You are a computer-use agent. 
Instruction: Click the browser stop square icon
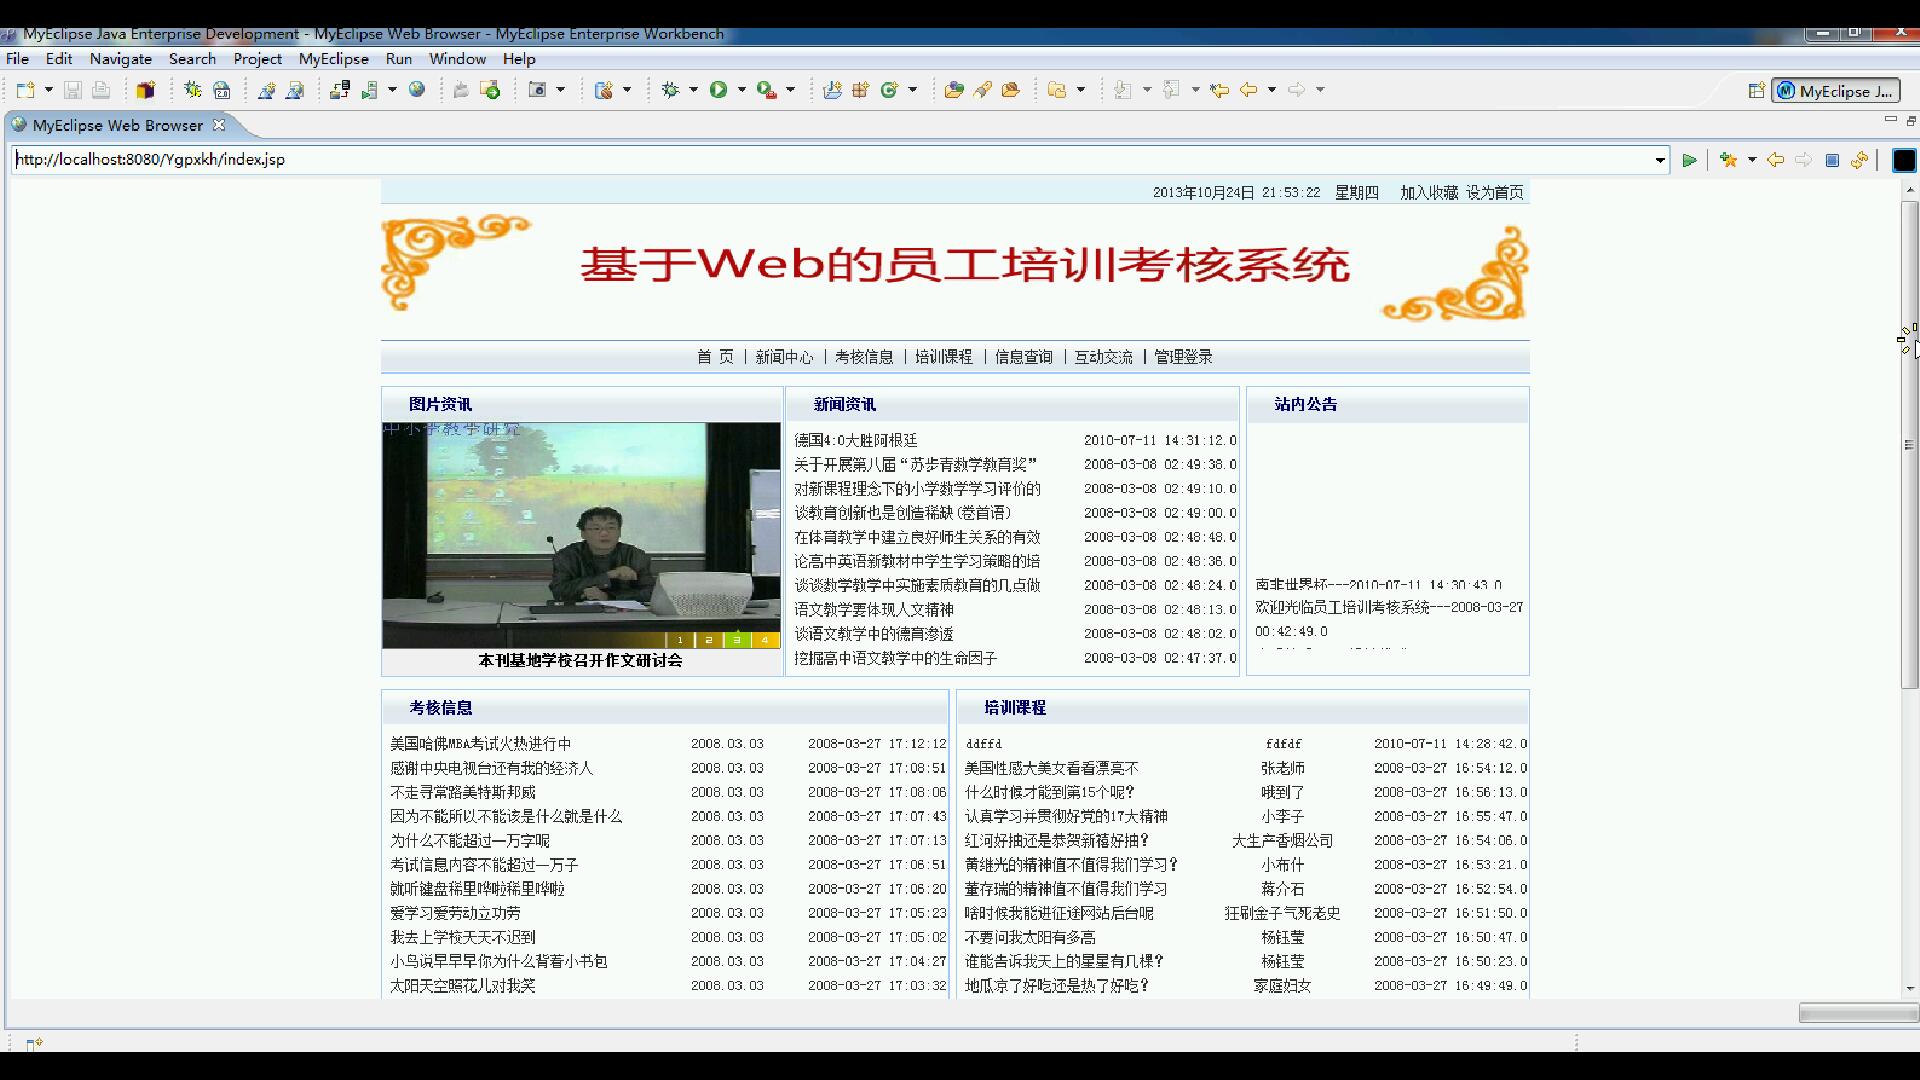[x=1832, y=160]
